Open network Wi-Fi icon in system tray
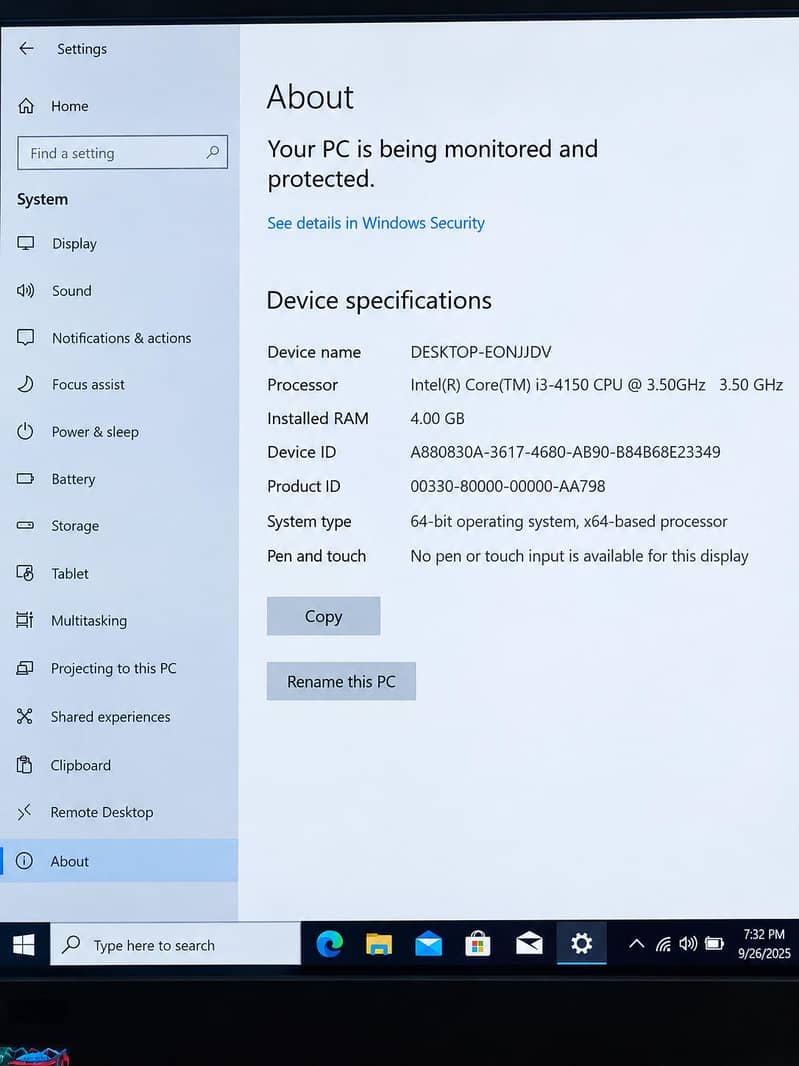 point(663,944)
